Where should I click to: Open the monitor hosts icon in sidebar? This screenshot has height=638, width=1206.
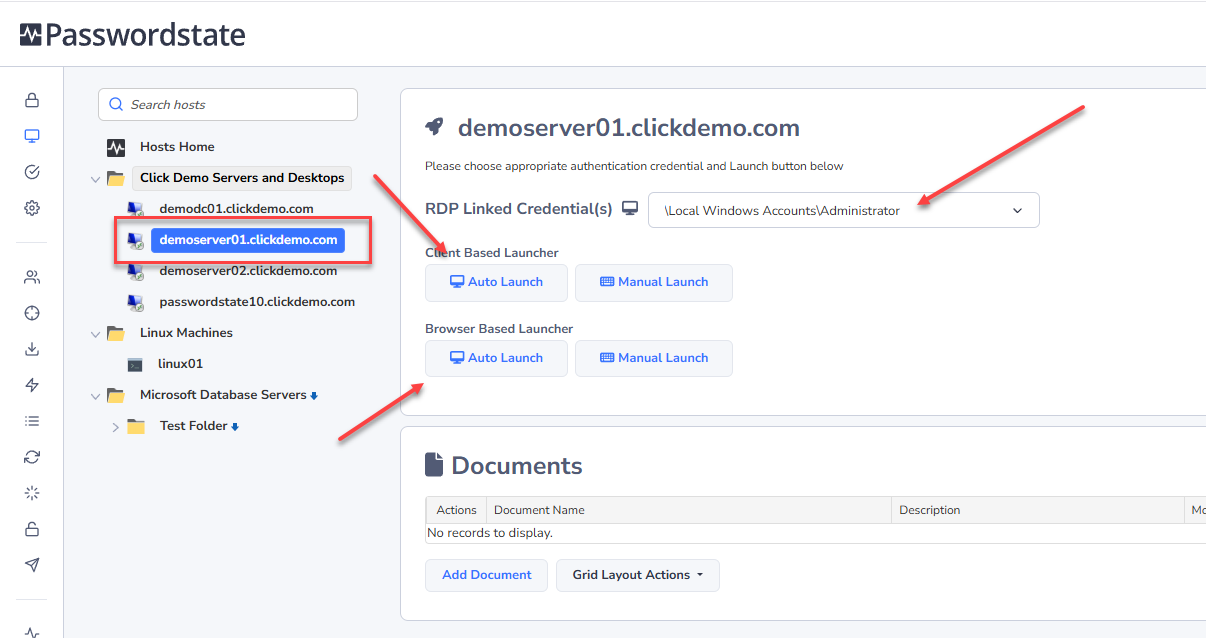32,136
